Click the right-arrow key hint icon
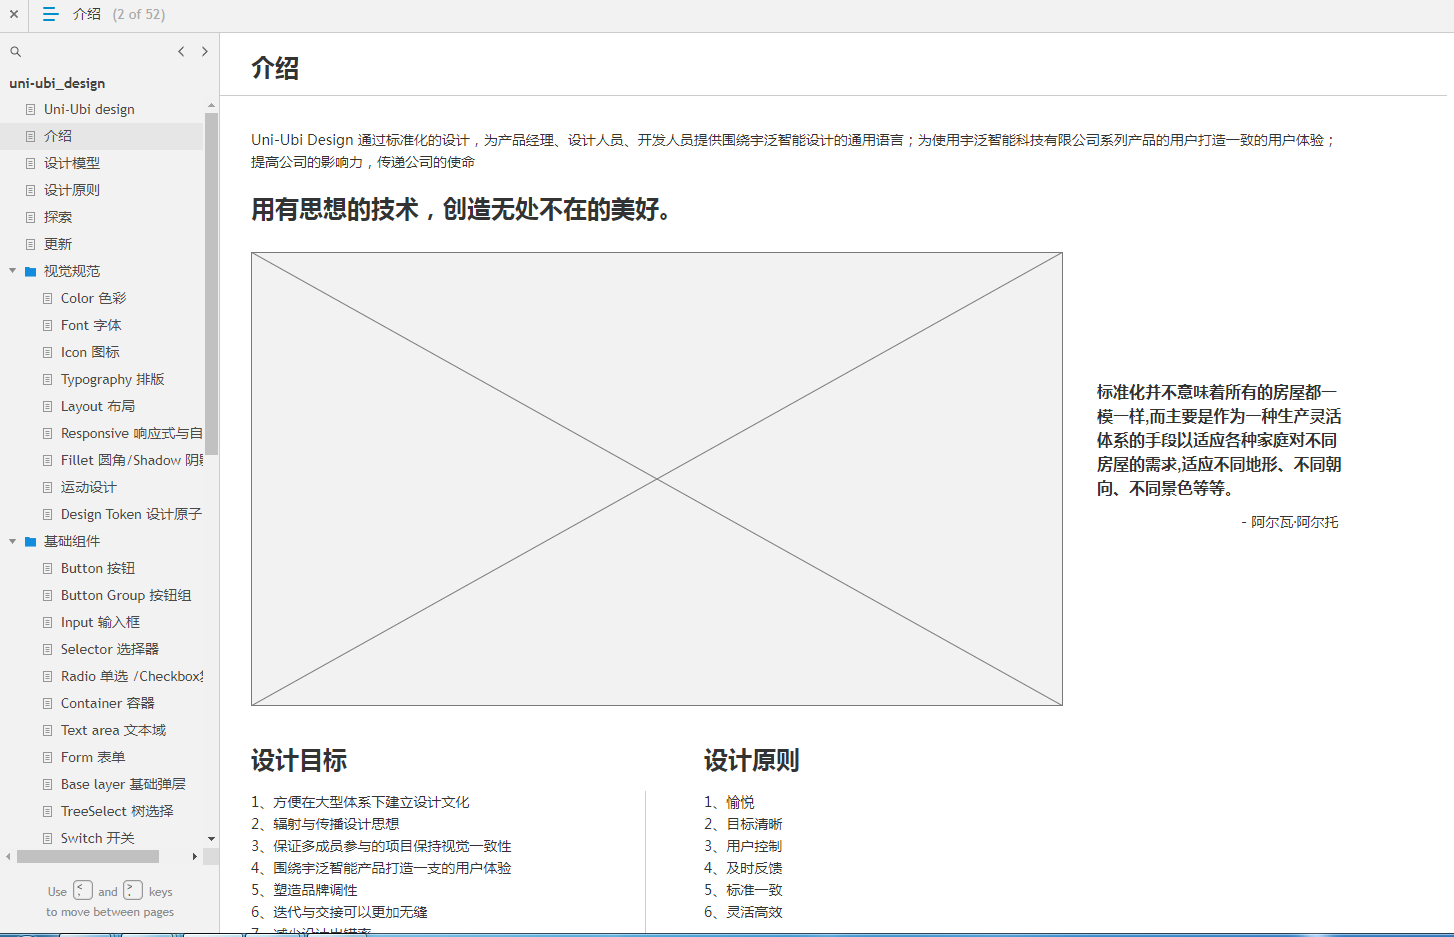The width and height of the screenshot is (1454, 937). [x=133, y=890]
